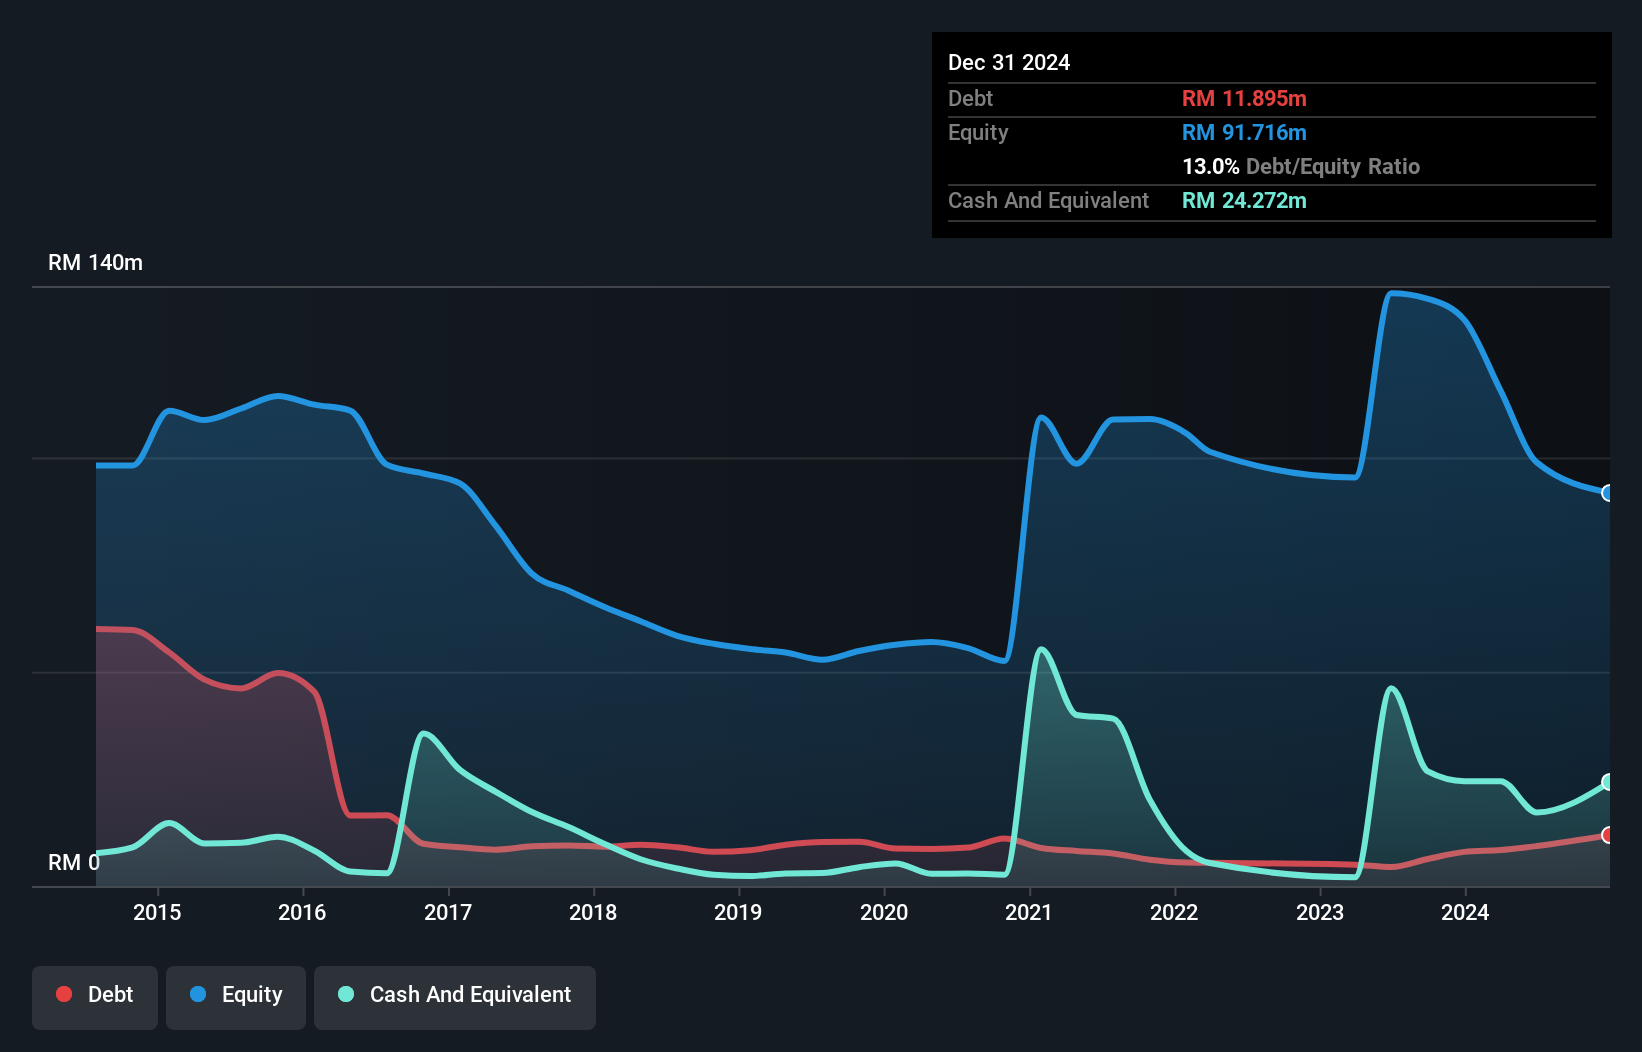
Task: Click the RM 11.895m debt value
Action: [1244, 98]
